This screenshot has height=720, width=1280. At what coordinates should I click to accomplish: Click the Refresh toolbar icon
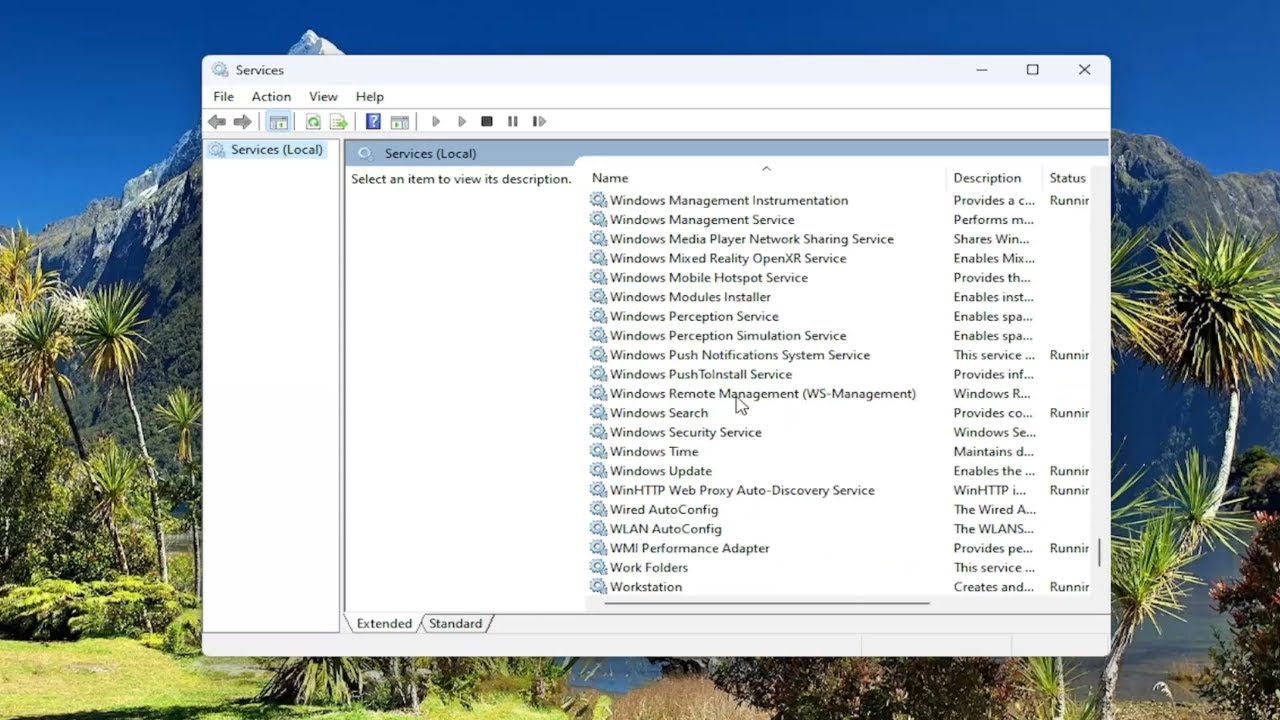coord(313,122)
